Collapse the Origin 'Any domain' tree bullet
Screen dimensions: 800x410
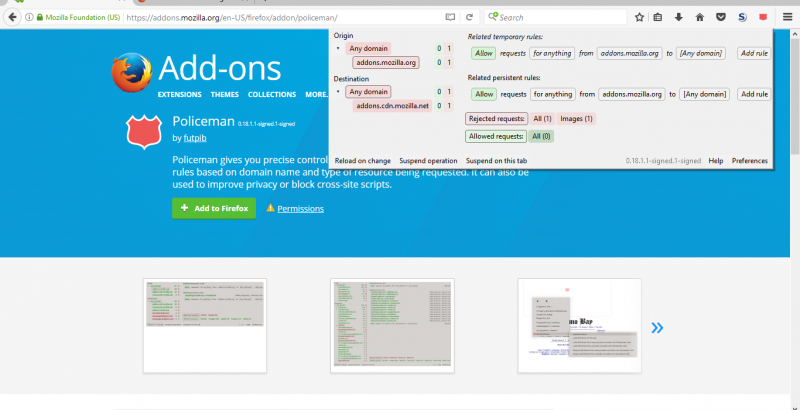338,49
